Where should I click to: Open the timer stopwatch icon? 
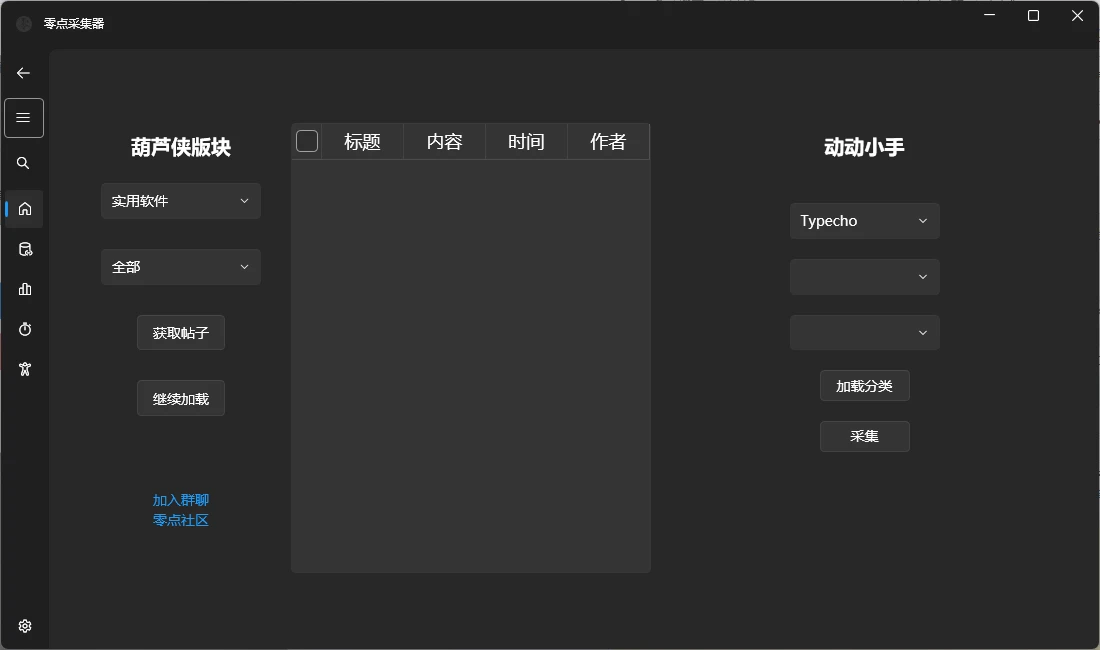[x=25, y=329]
